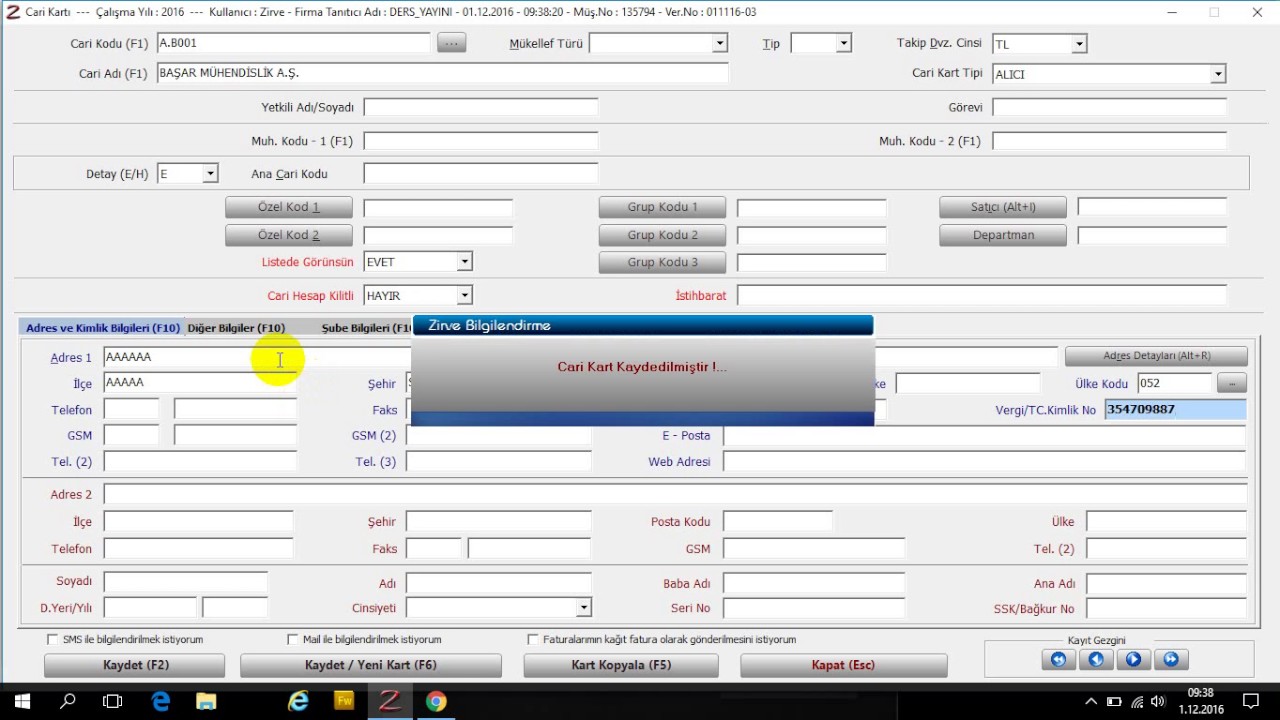Open battery status in tray
Viewport: 1280px width, 720px height.
click(1114, 701)
